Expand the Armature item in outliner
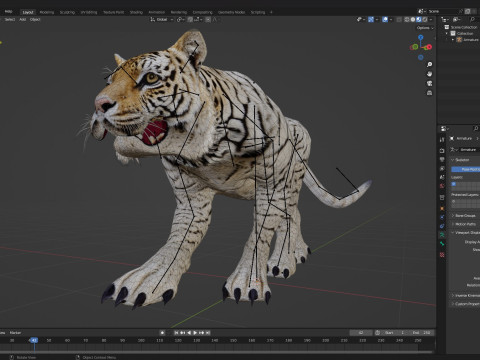 (x=453, y=40)
